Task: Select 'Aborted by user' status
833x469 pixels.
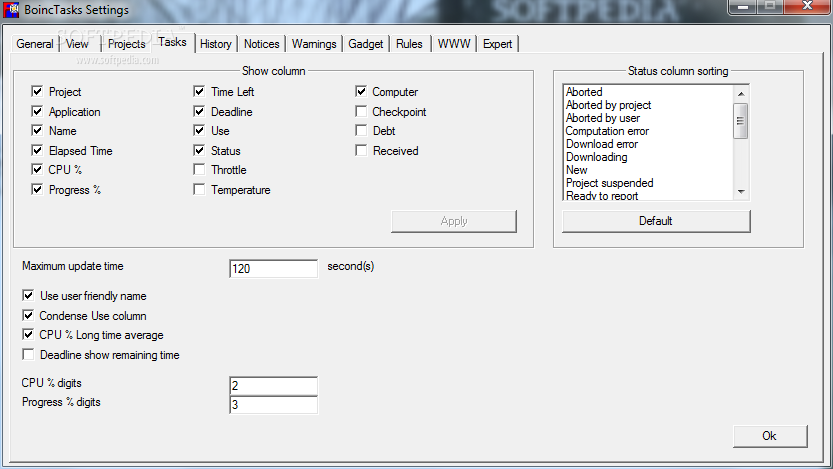Action: point(602,118)
